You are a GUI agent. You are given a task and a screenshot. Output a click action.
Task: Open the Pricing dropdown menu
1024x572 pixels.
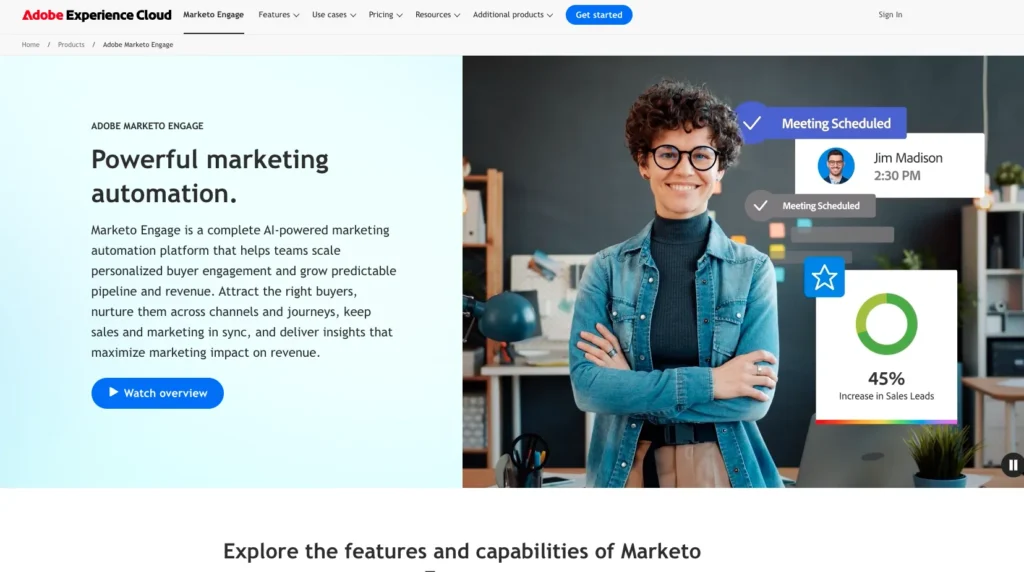[385, 14]
